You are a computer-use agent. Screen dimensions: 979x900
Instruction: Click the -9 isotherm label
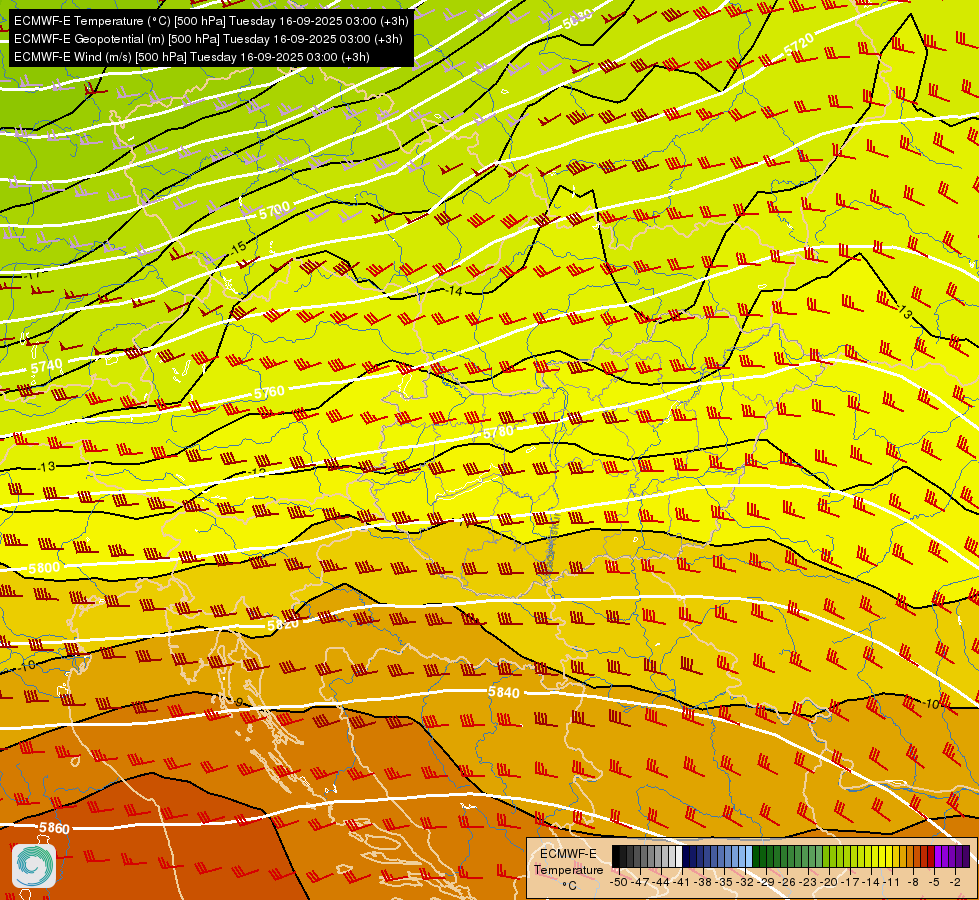point(237,703)
